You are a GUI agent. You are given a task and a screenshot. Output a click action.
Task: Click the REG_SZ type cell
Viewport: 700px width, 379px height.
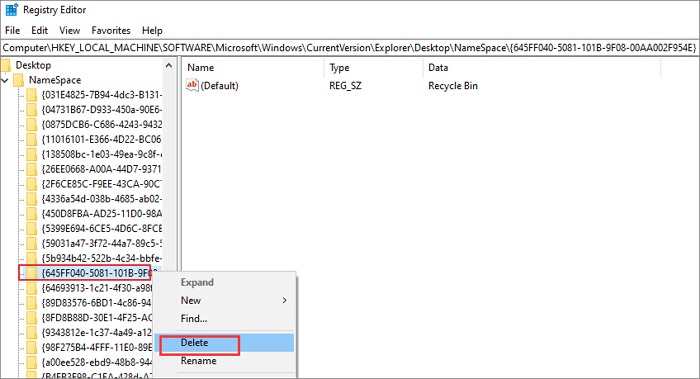(345, 86)
